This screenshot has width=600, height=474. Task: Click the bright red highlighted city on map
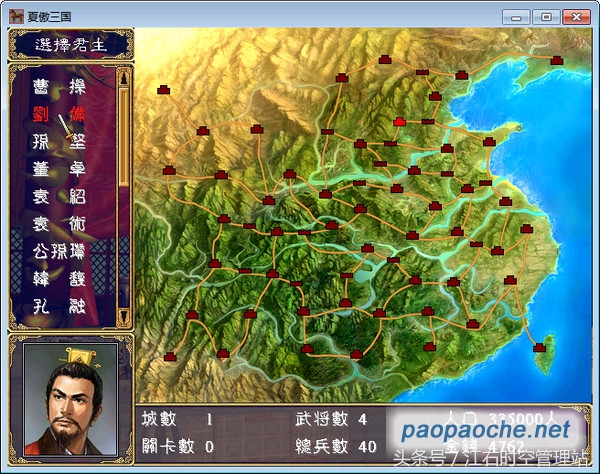coord(399,122)
